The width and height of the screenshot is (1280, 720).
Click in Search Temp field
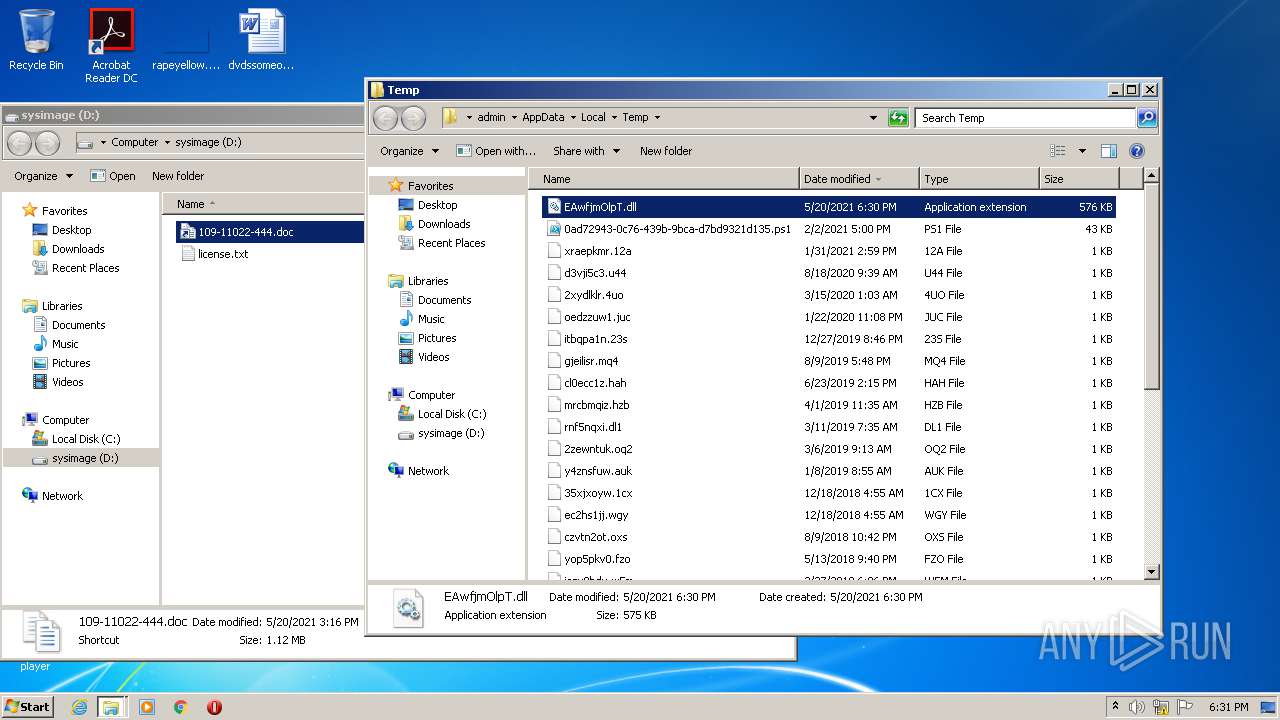coord(1026,118)
